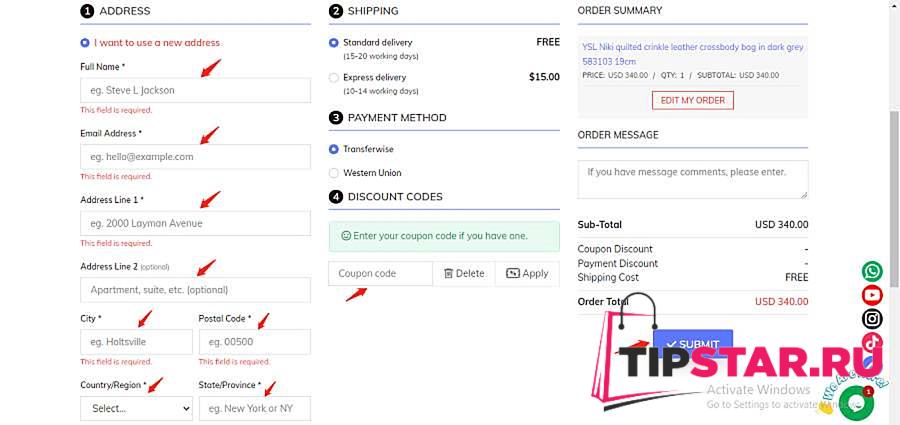Open the live chat bubble widget

click(856, 403)
